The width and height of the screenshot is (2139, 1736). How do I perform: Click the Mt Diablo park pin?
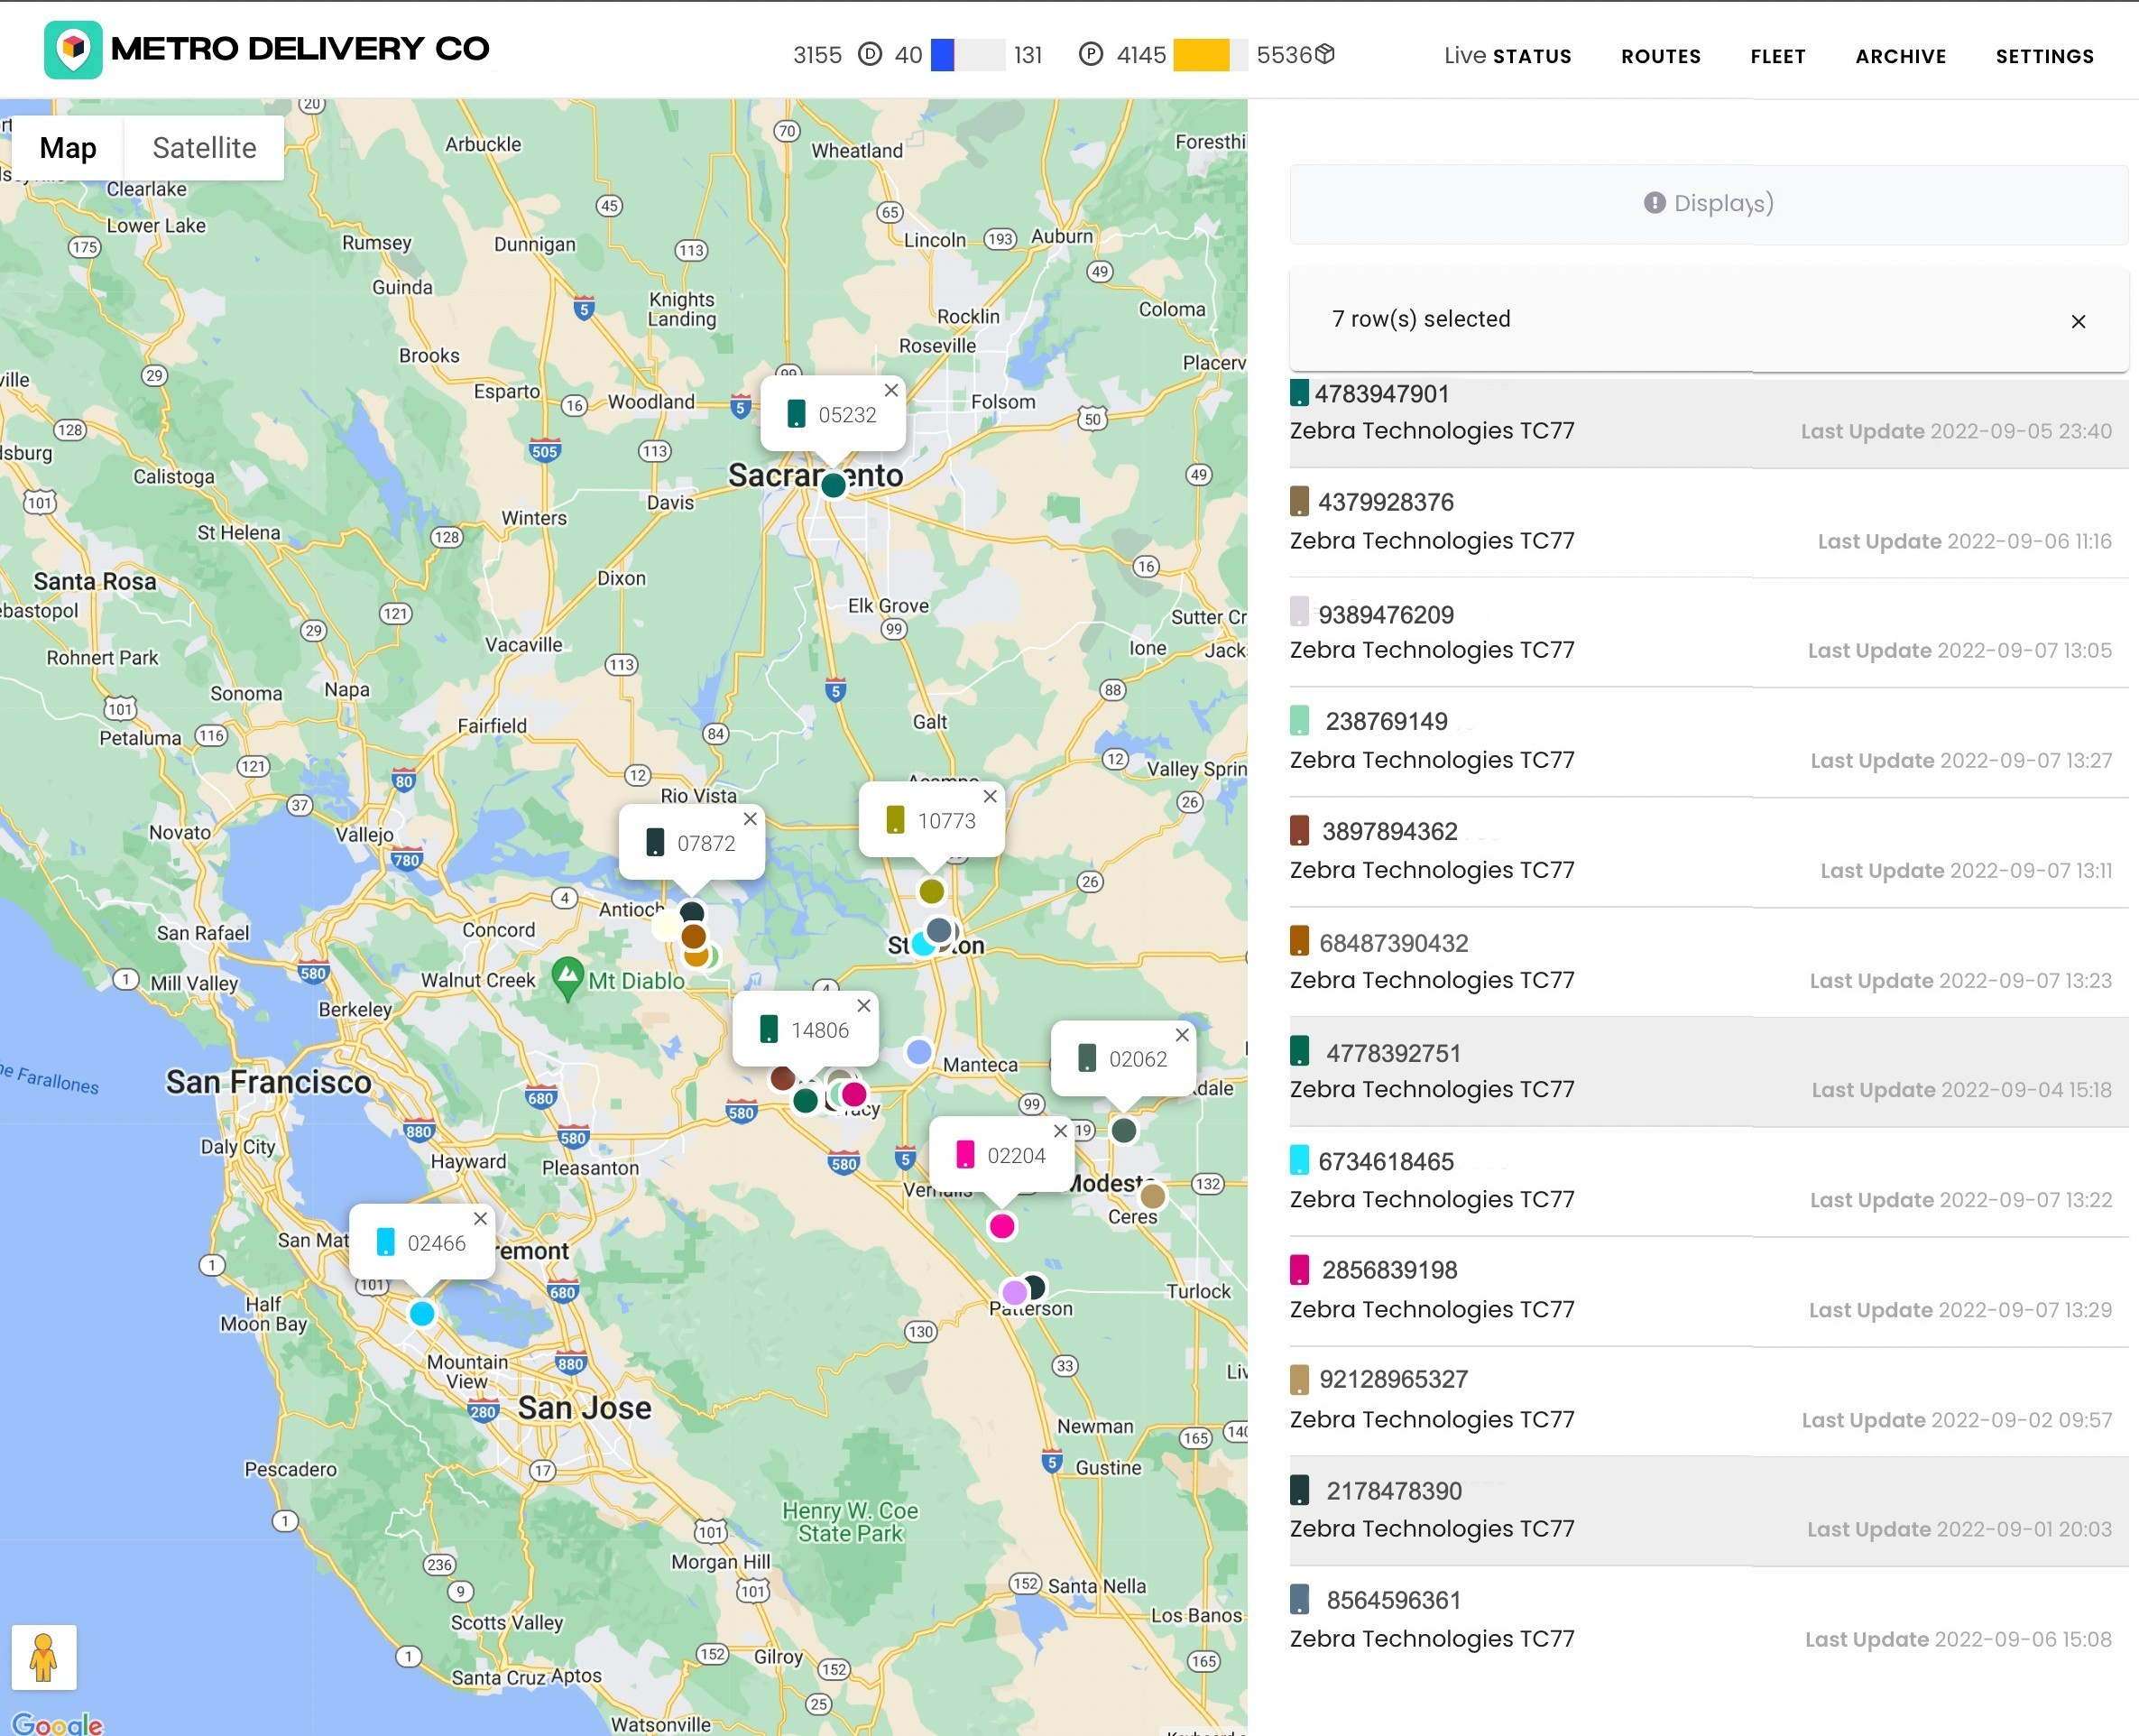(x=567, y=978)
